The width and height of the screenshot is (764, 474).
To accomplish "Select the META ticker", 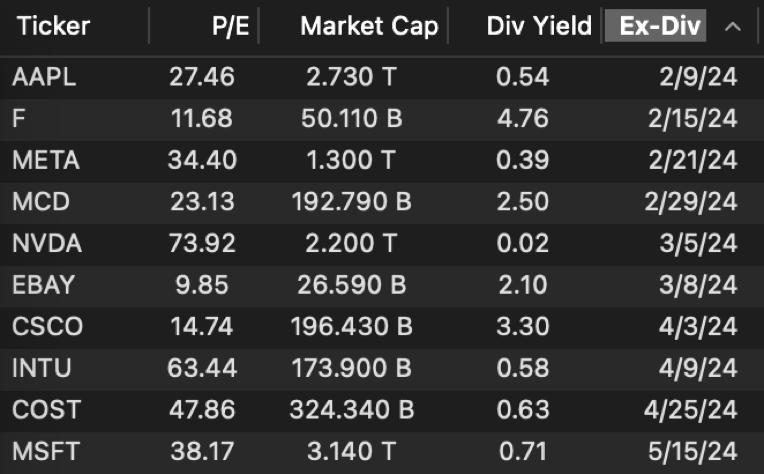I will (x=46, y=160).
